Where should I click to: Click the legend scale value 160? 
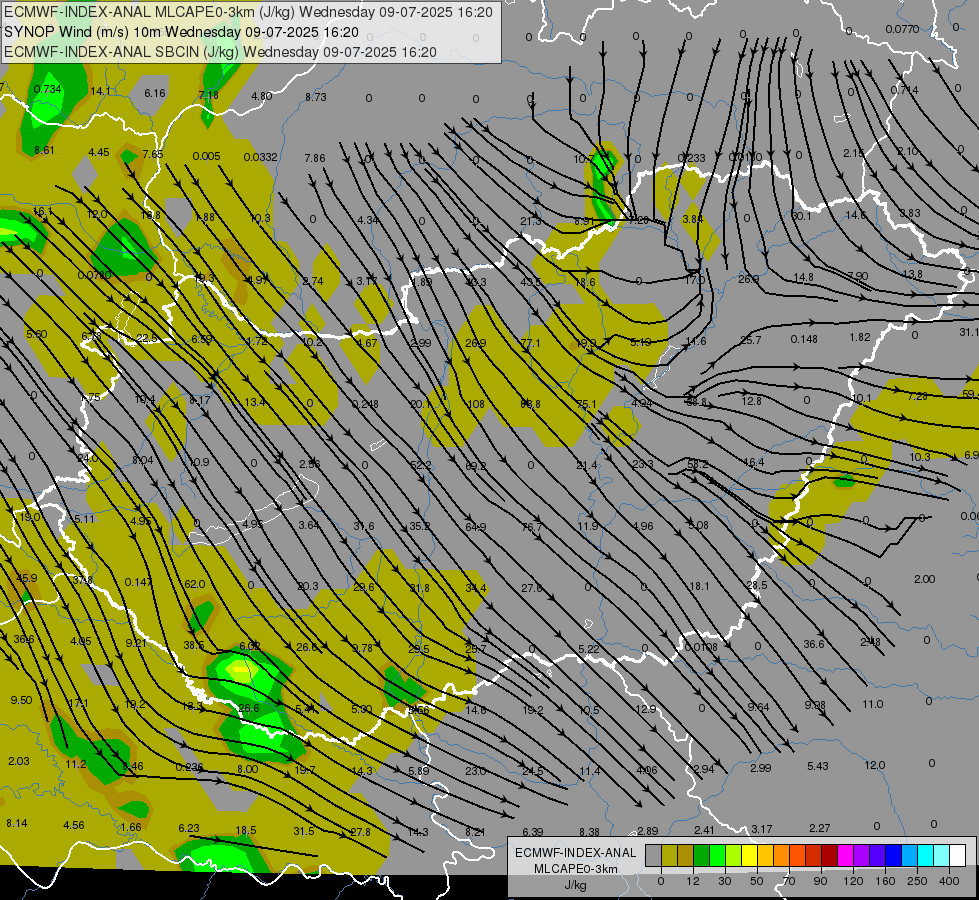tap(885, 881)
